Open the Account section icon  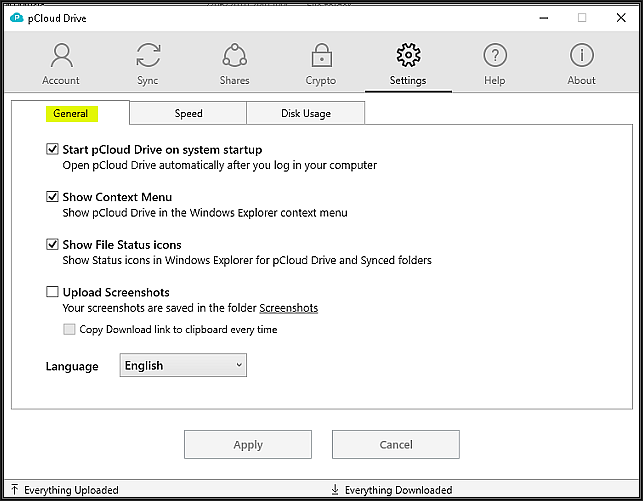coord(62,55)
